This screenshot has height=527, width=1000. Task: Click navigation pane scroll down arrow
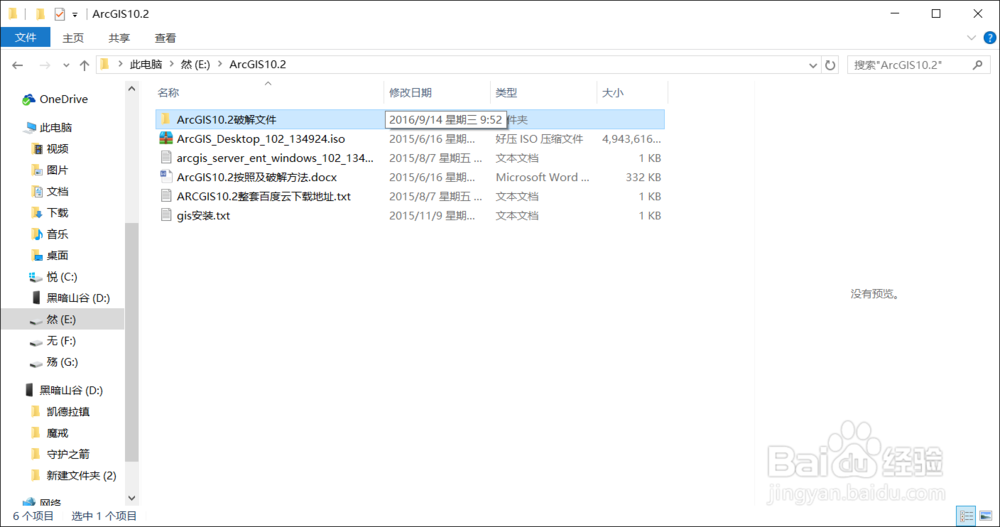click(131, 498)
